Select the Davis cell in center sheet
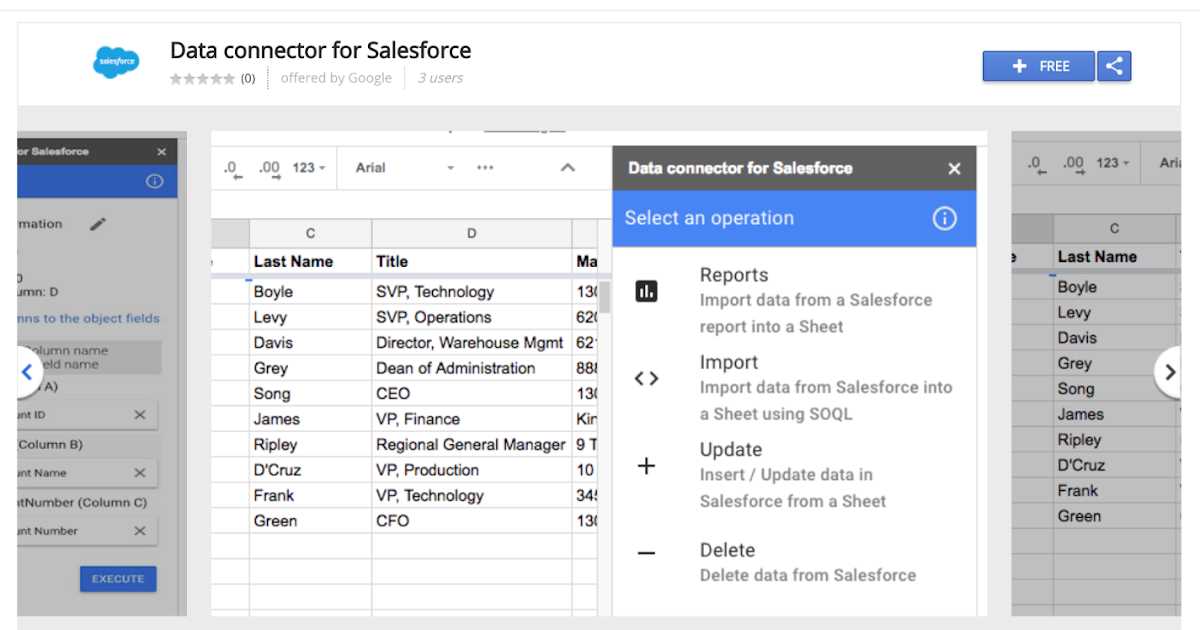 tap(310, 343)
